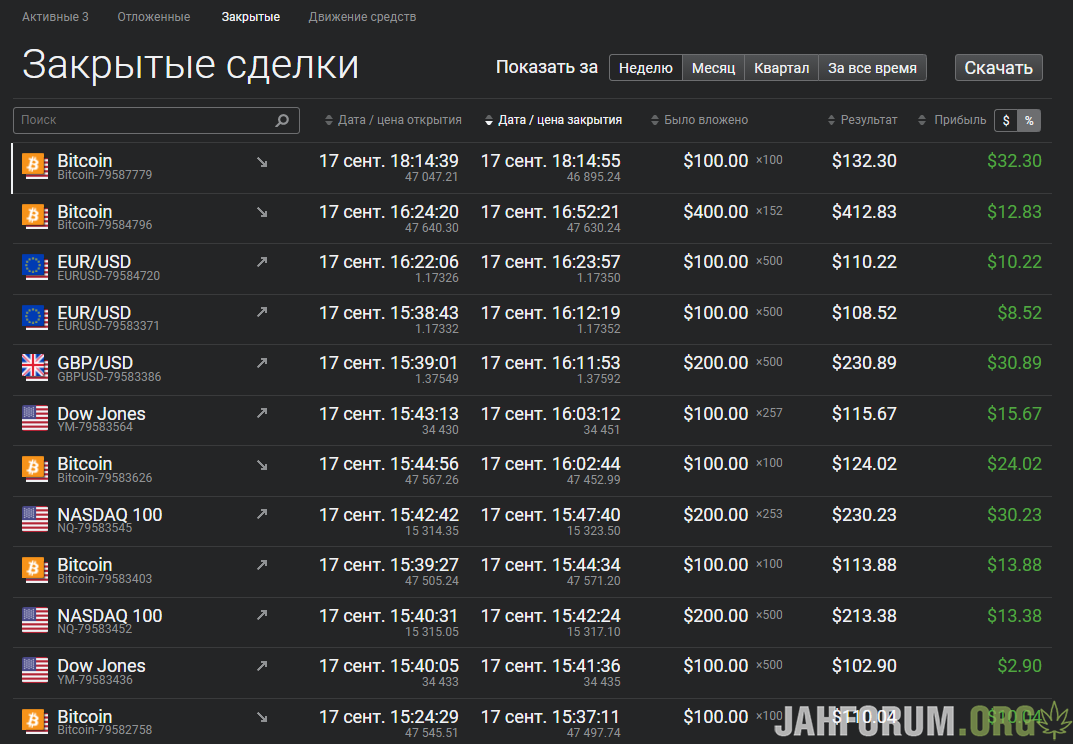Click Bitcoin icon of deal Bitcoin-79587779
The width and height of the screenshot is (1073, 744).
point(34,166)
